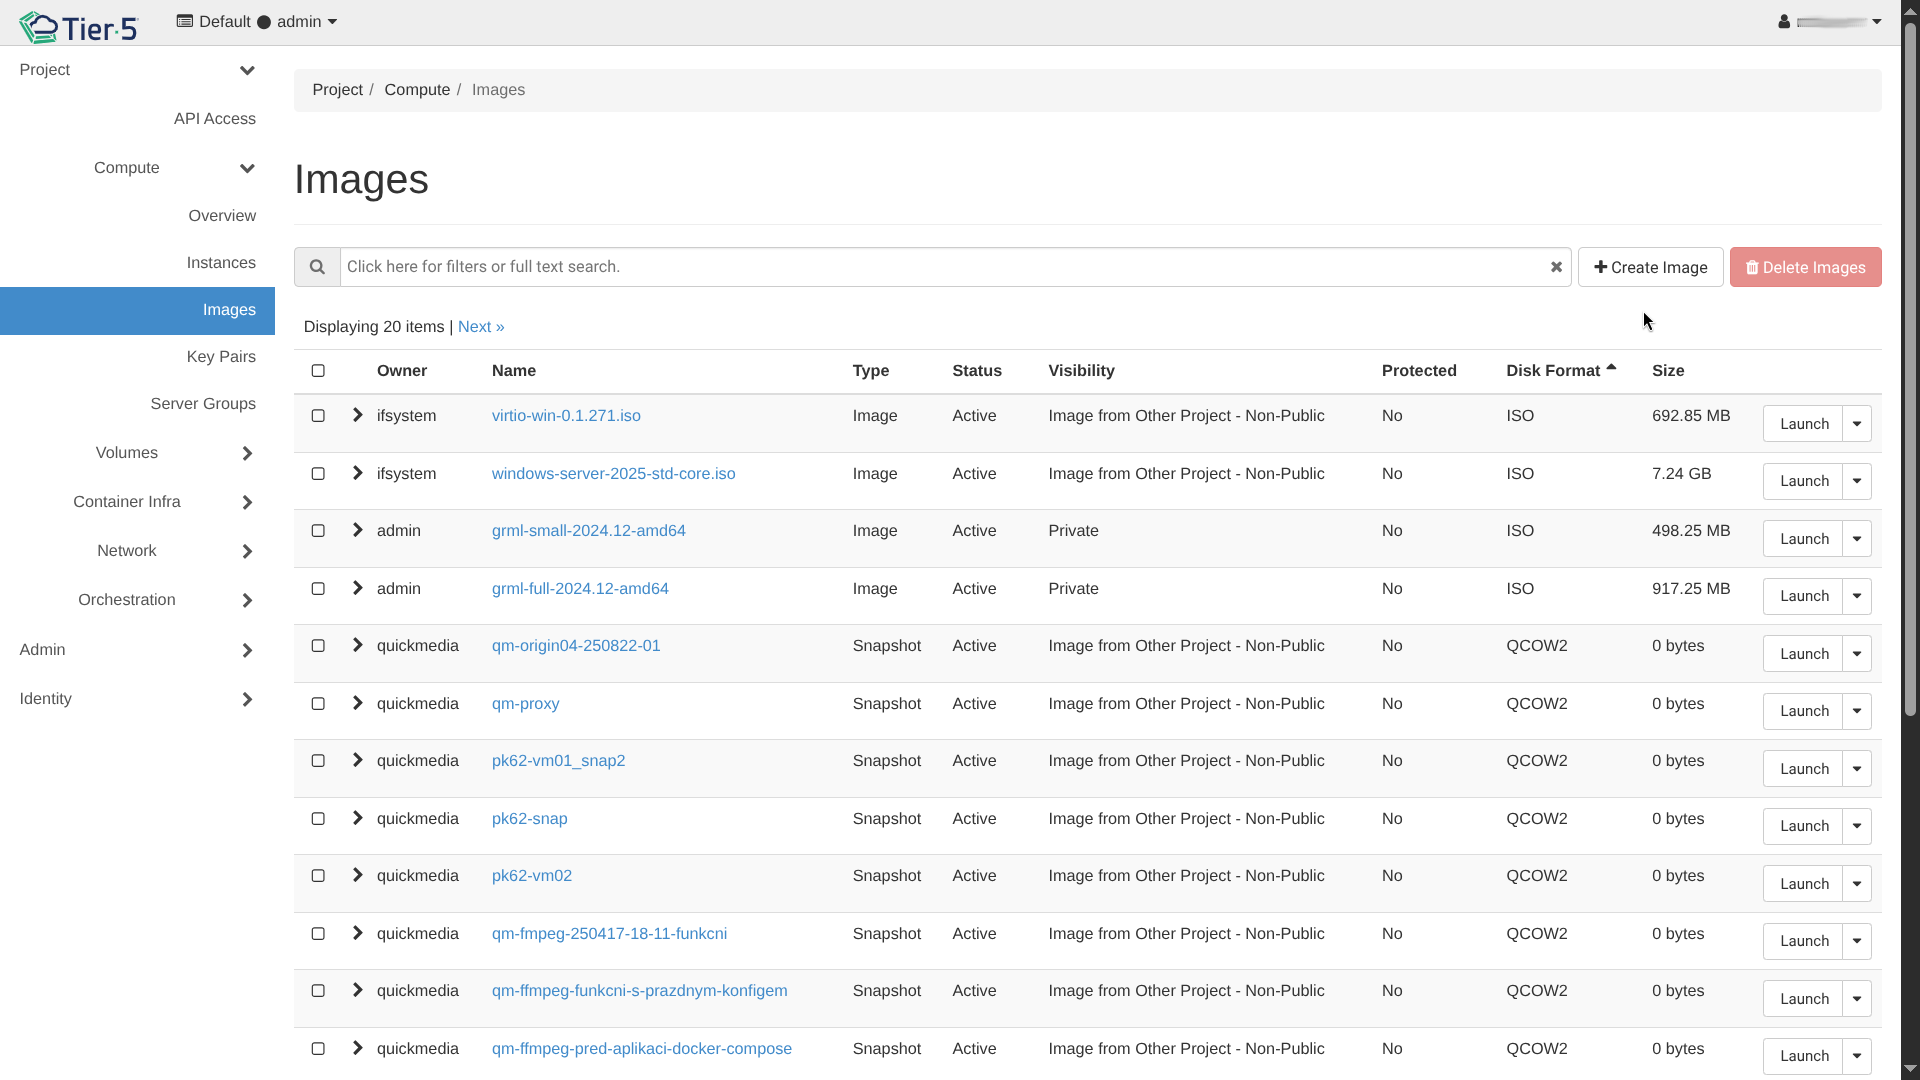The image size is (1920, 1080).
Task: Click the Create Image button
Action: tap(1650, 267)
